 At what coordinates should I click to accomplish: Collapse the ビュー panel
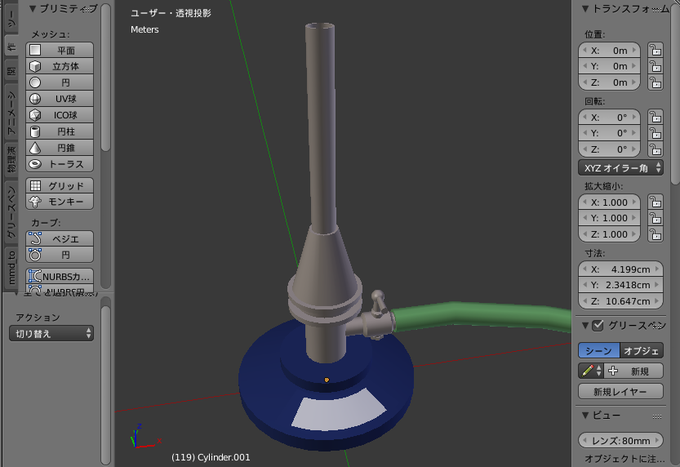[x=585, y=415]
